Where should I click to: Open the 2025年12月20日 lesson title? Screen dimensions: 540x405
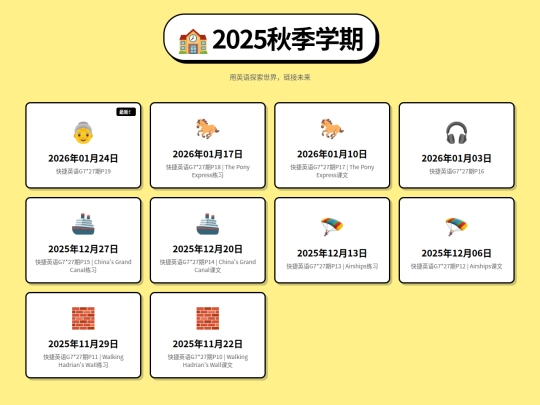pyautogui.click(x=208, y=249)
